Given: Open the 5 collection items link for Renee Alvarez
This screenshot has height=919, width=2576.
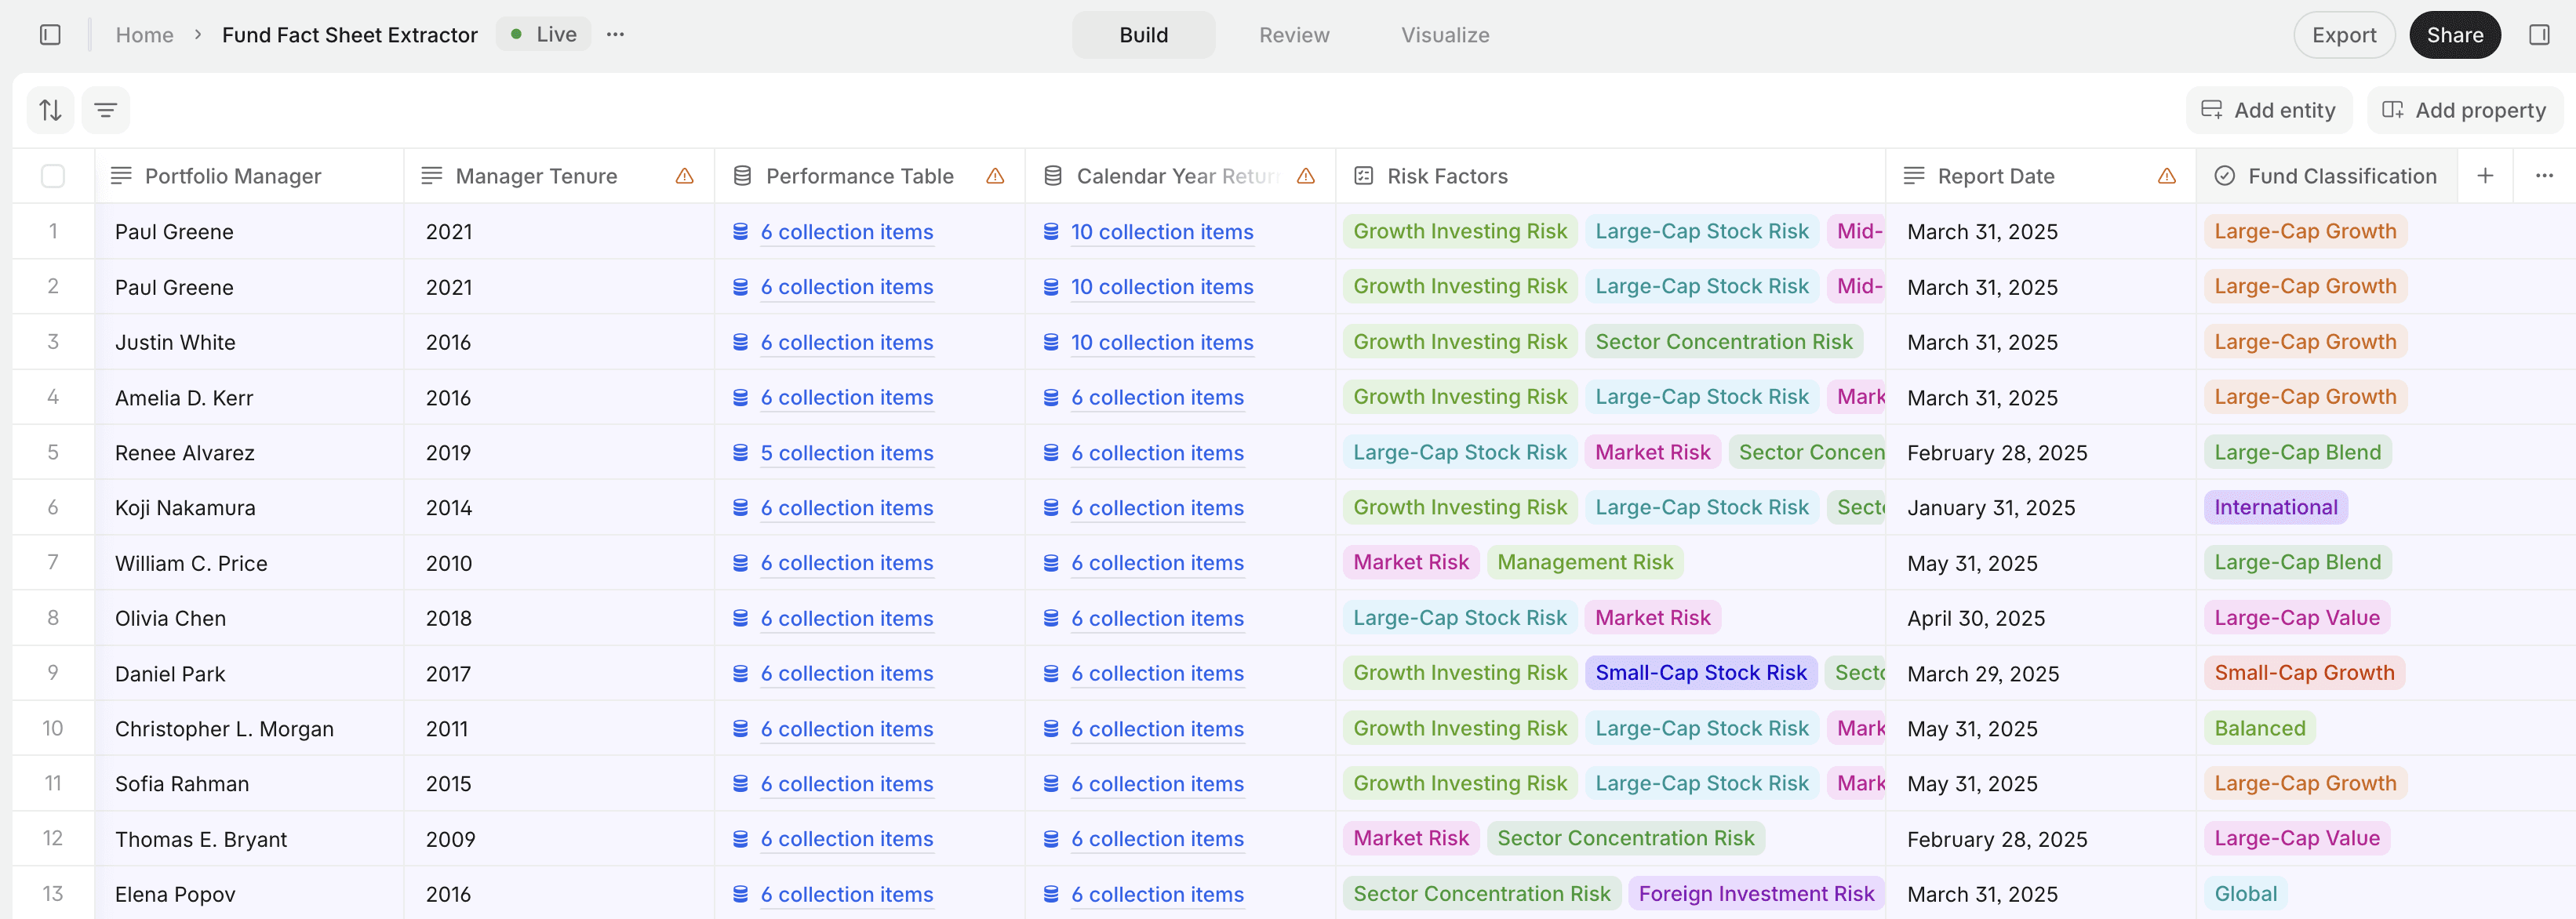Looking at the screenshot, I should 846,453.
